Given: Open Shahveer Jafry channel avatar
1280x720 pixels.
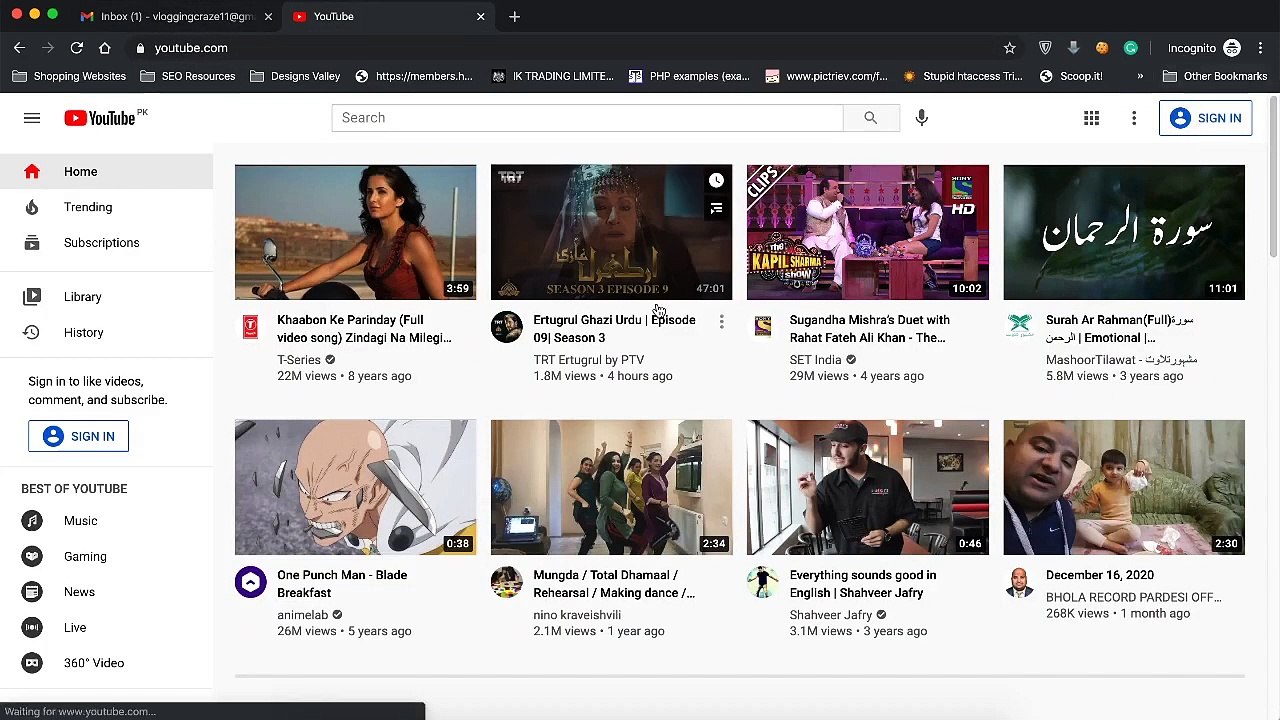Looking at the screenshot, I should (x=762, y=582).
